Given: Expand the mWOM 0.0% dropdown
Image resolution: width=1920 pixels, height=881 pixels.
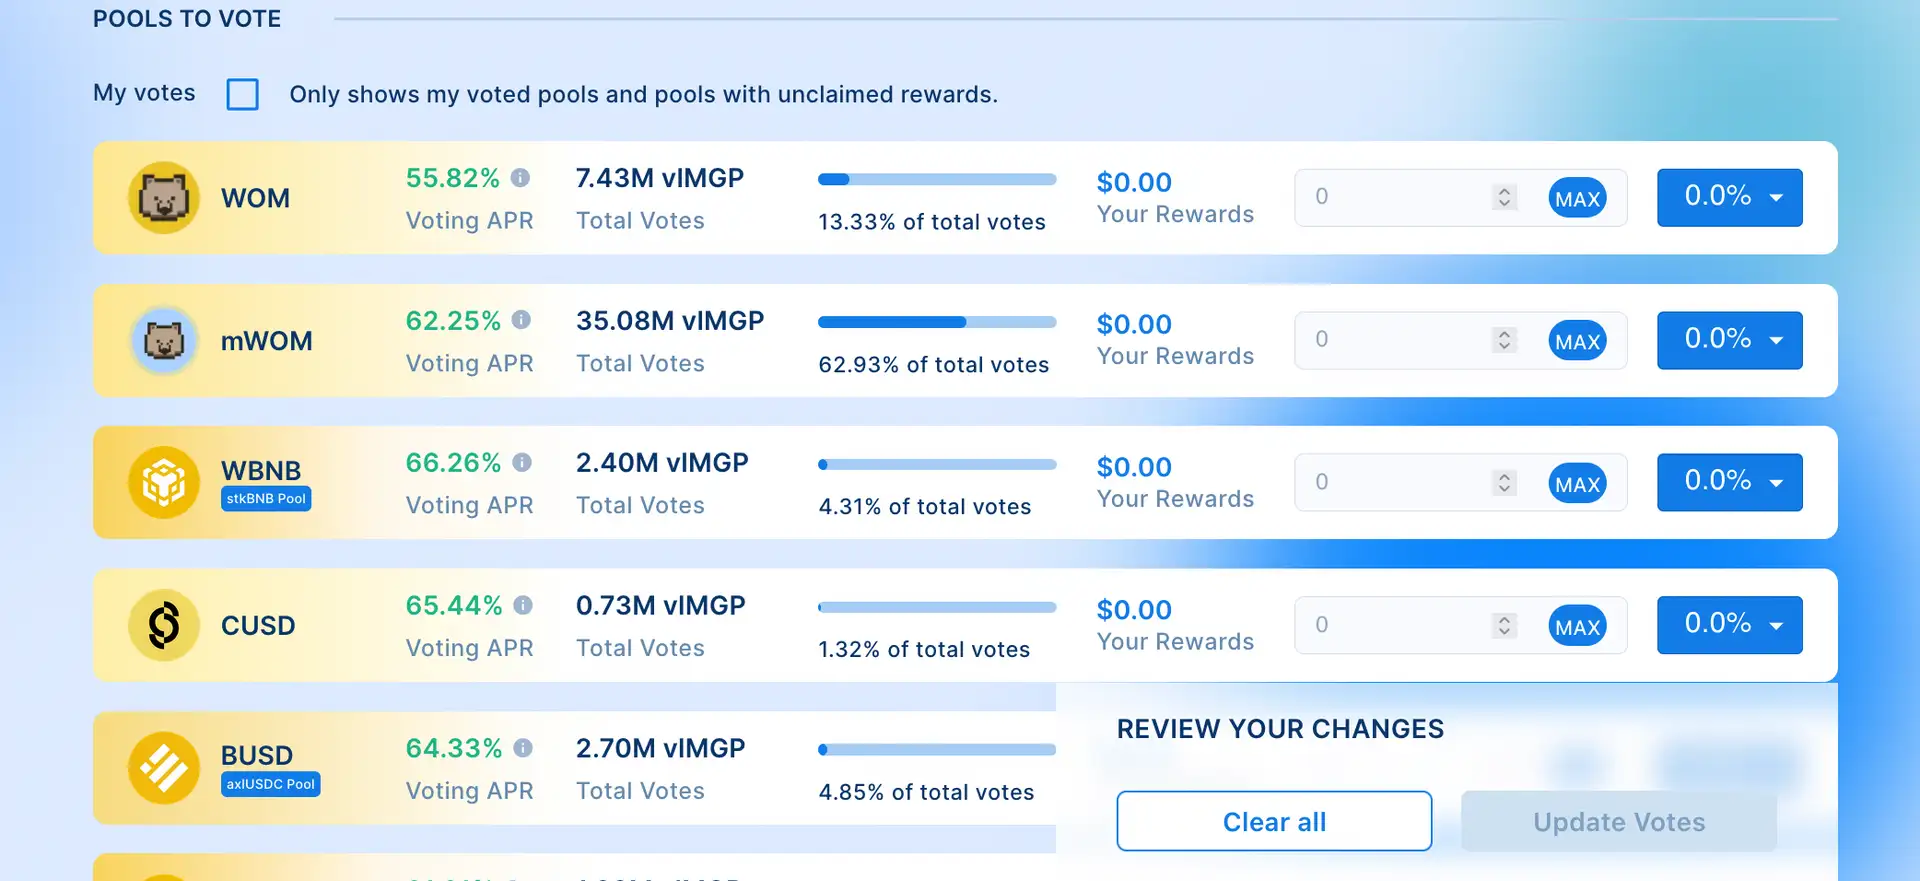Looking at the screenshot, I should [1729, 340].
